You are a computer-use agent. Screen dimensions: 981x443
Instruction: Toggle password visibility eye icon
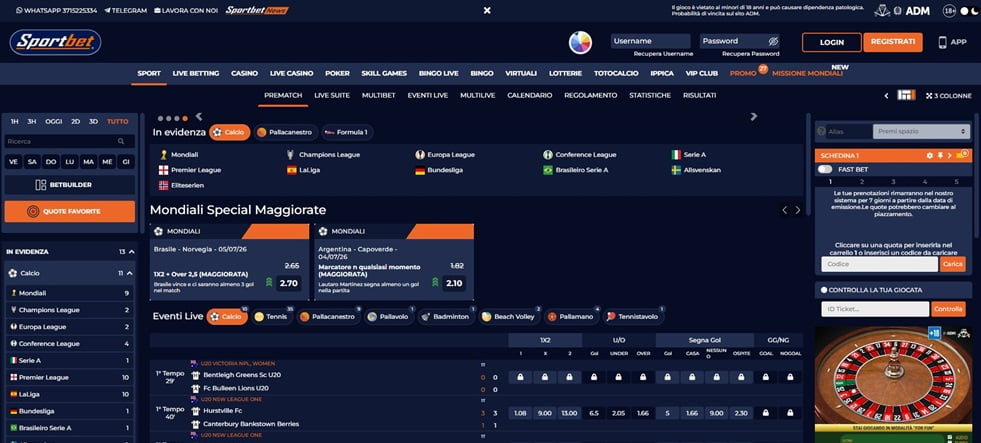773,41
